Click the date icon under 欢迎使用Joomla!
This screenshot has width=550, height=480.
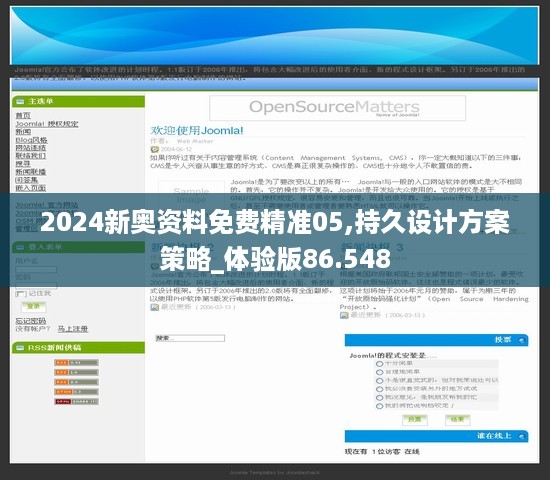pos(155,149)
